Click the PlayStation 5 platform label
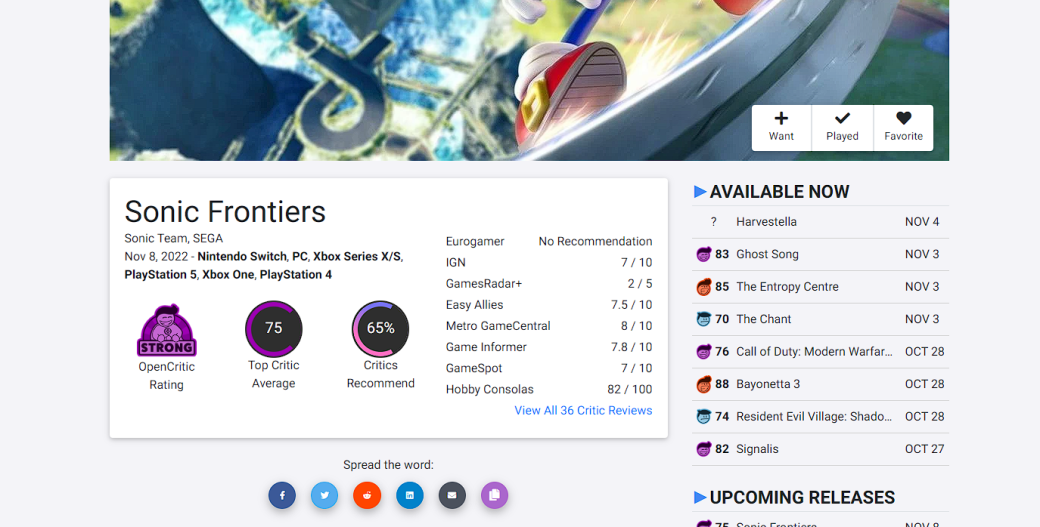 [161, 274]
